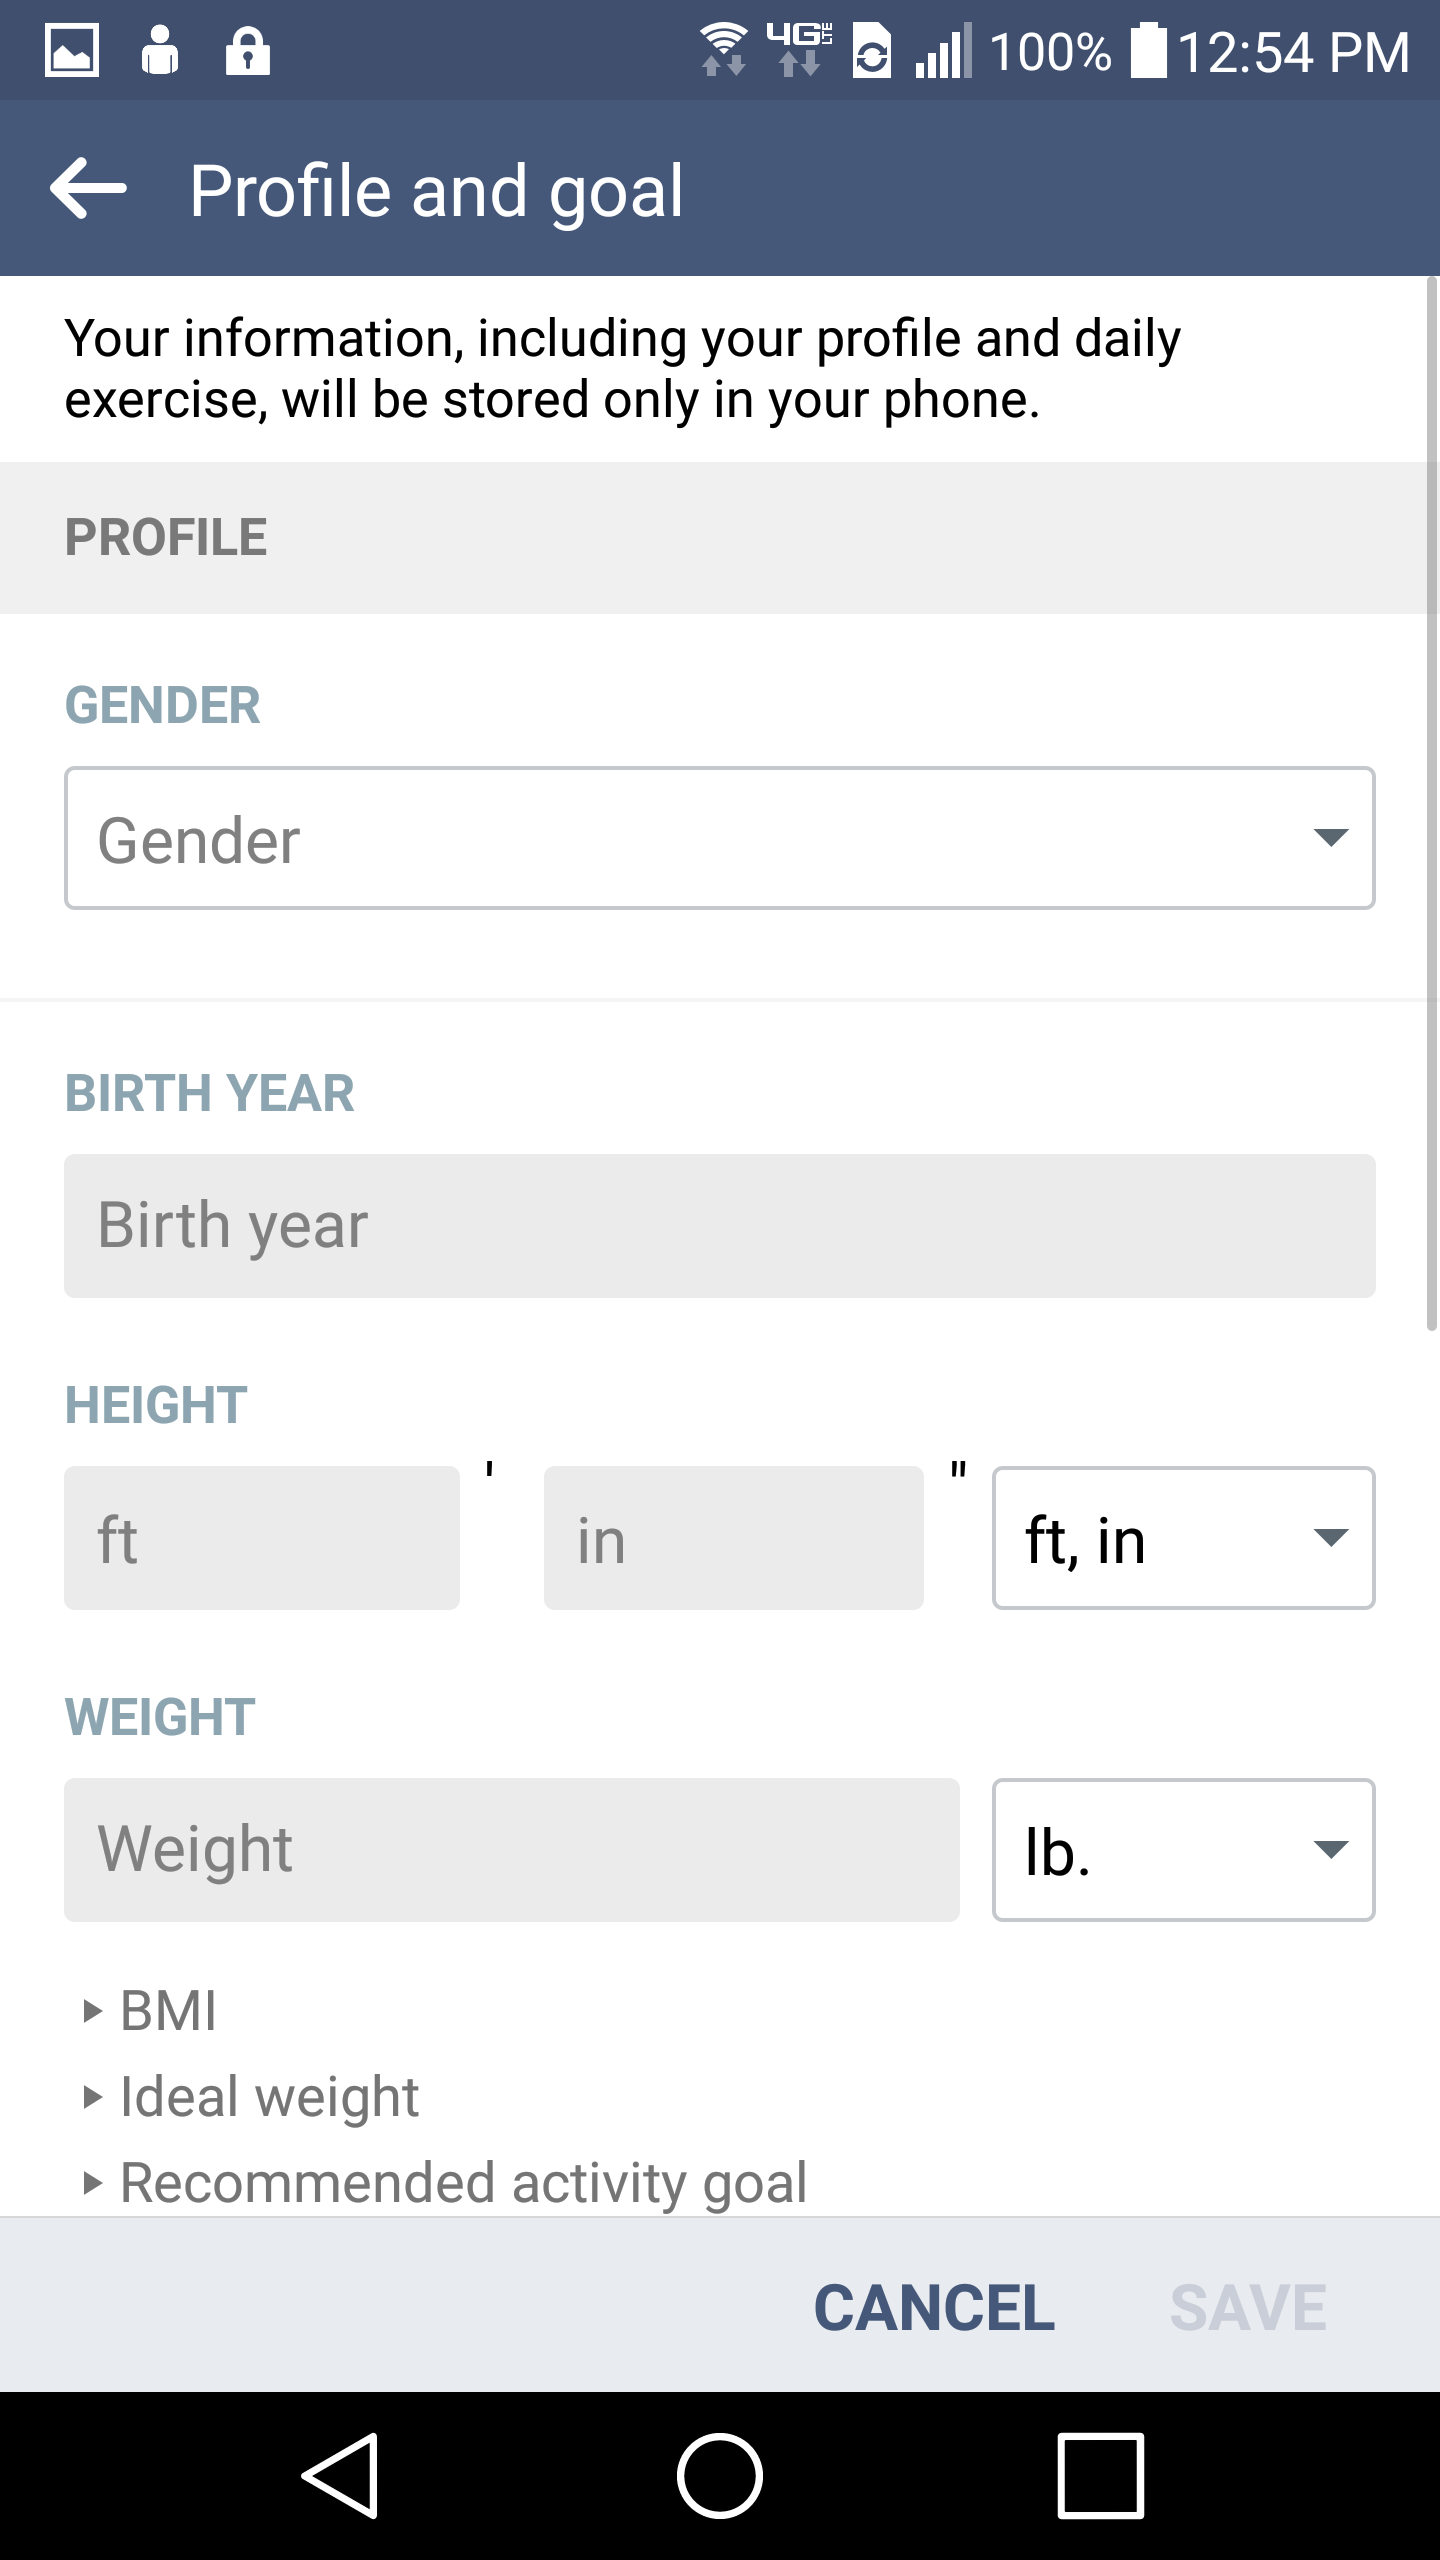This screenshot has height=2560, width=1440.
Task: Focus the Weight input field
Action: (x=512, y=1850)
